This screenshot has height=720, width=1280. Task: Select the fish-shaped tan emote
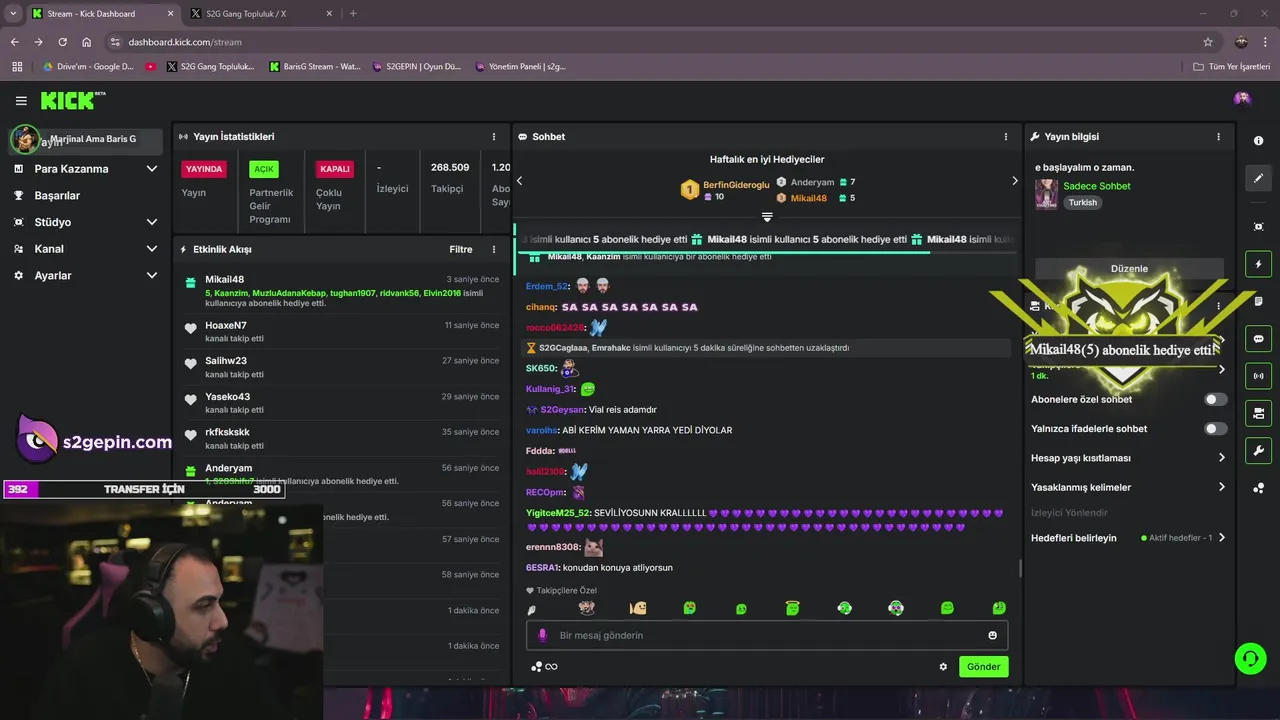[638, 608]
